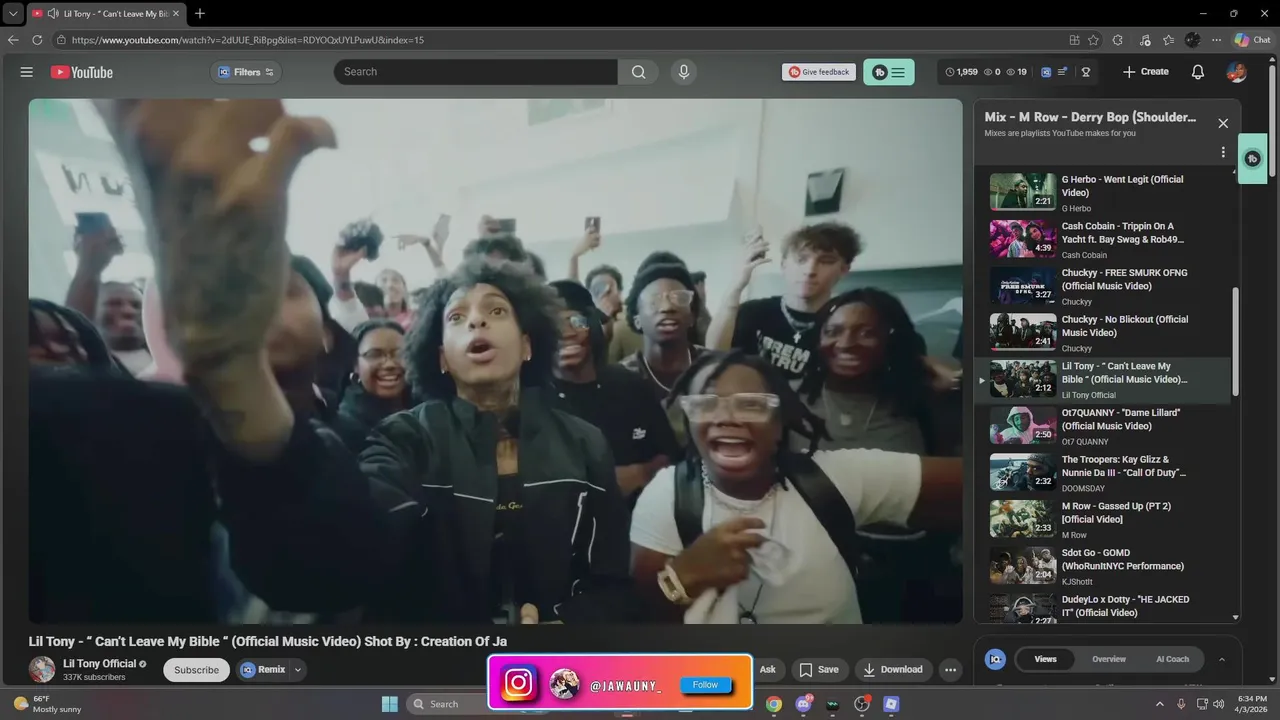Go to the YouTube home logo
The height and width of the screenshot is (720, 1280).
click(x=82, y=72)
